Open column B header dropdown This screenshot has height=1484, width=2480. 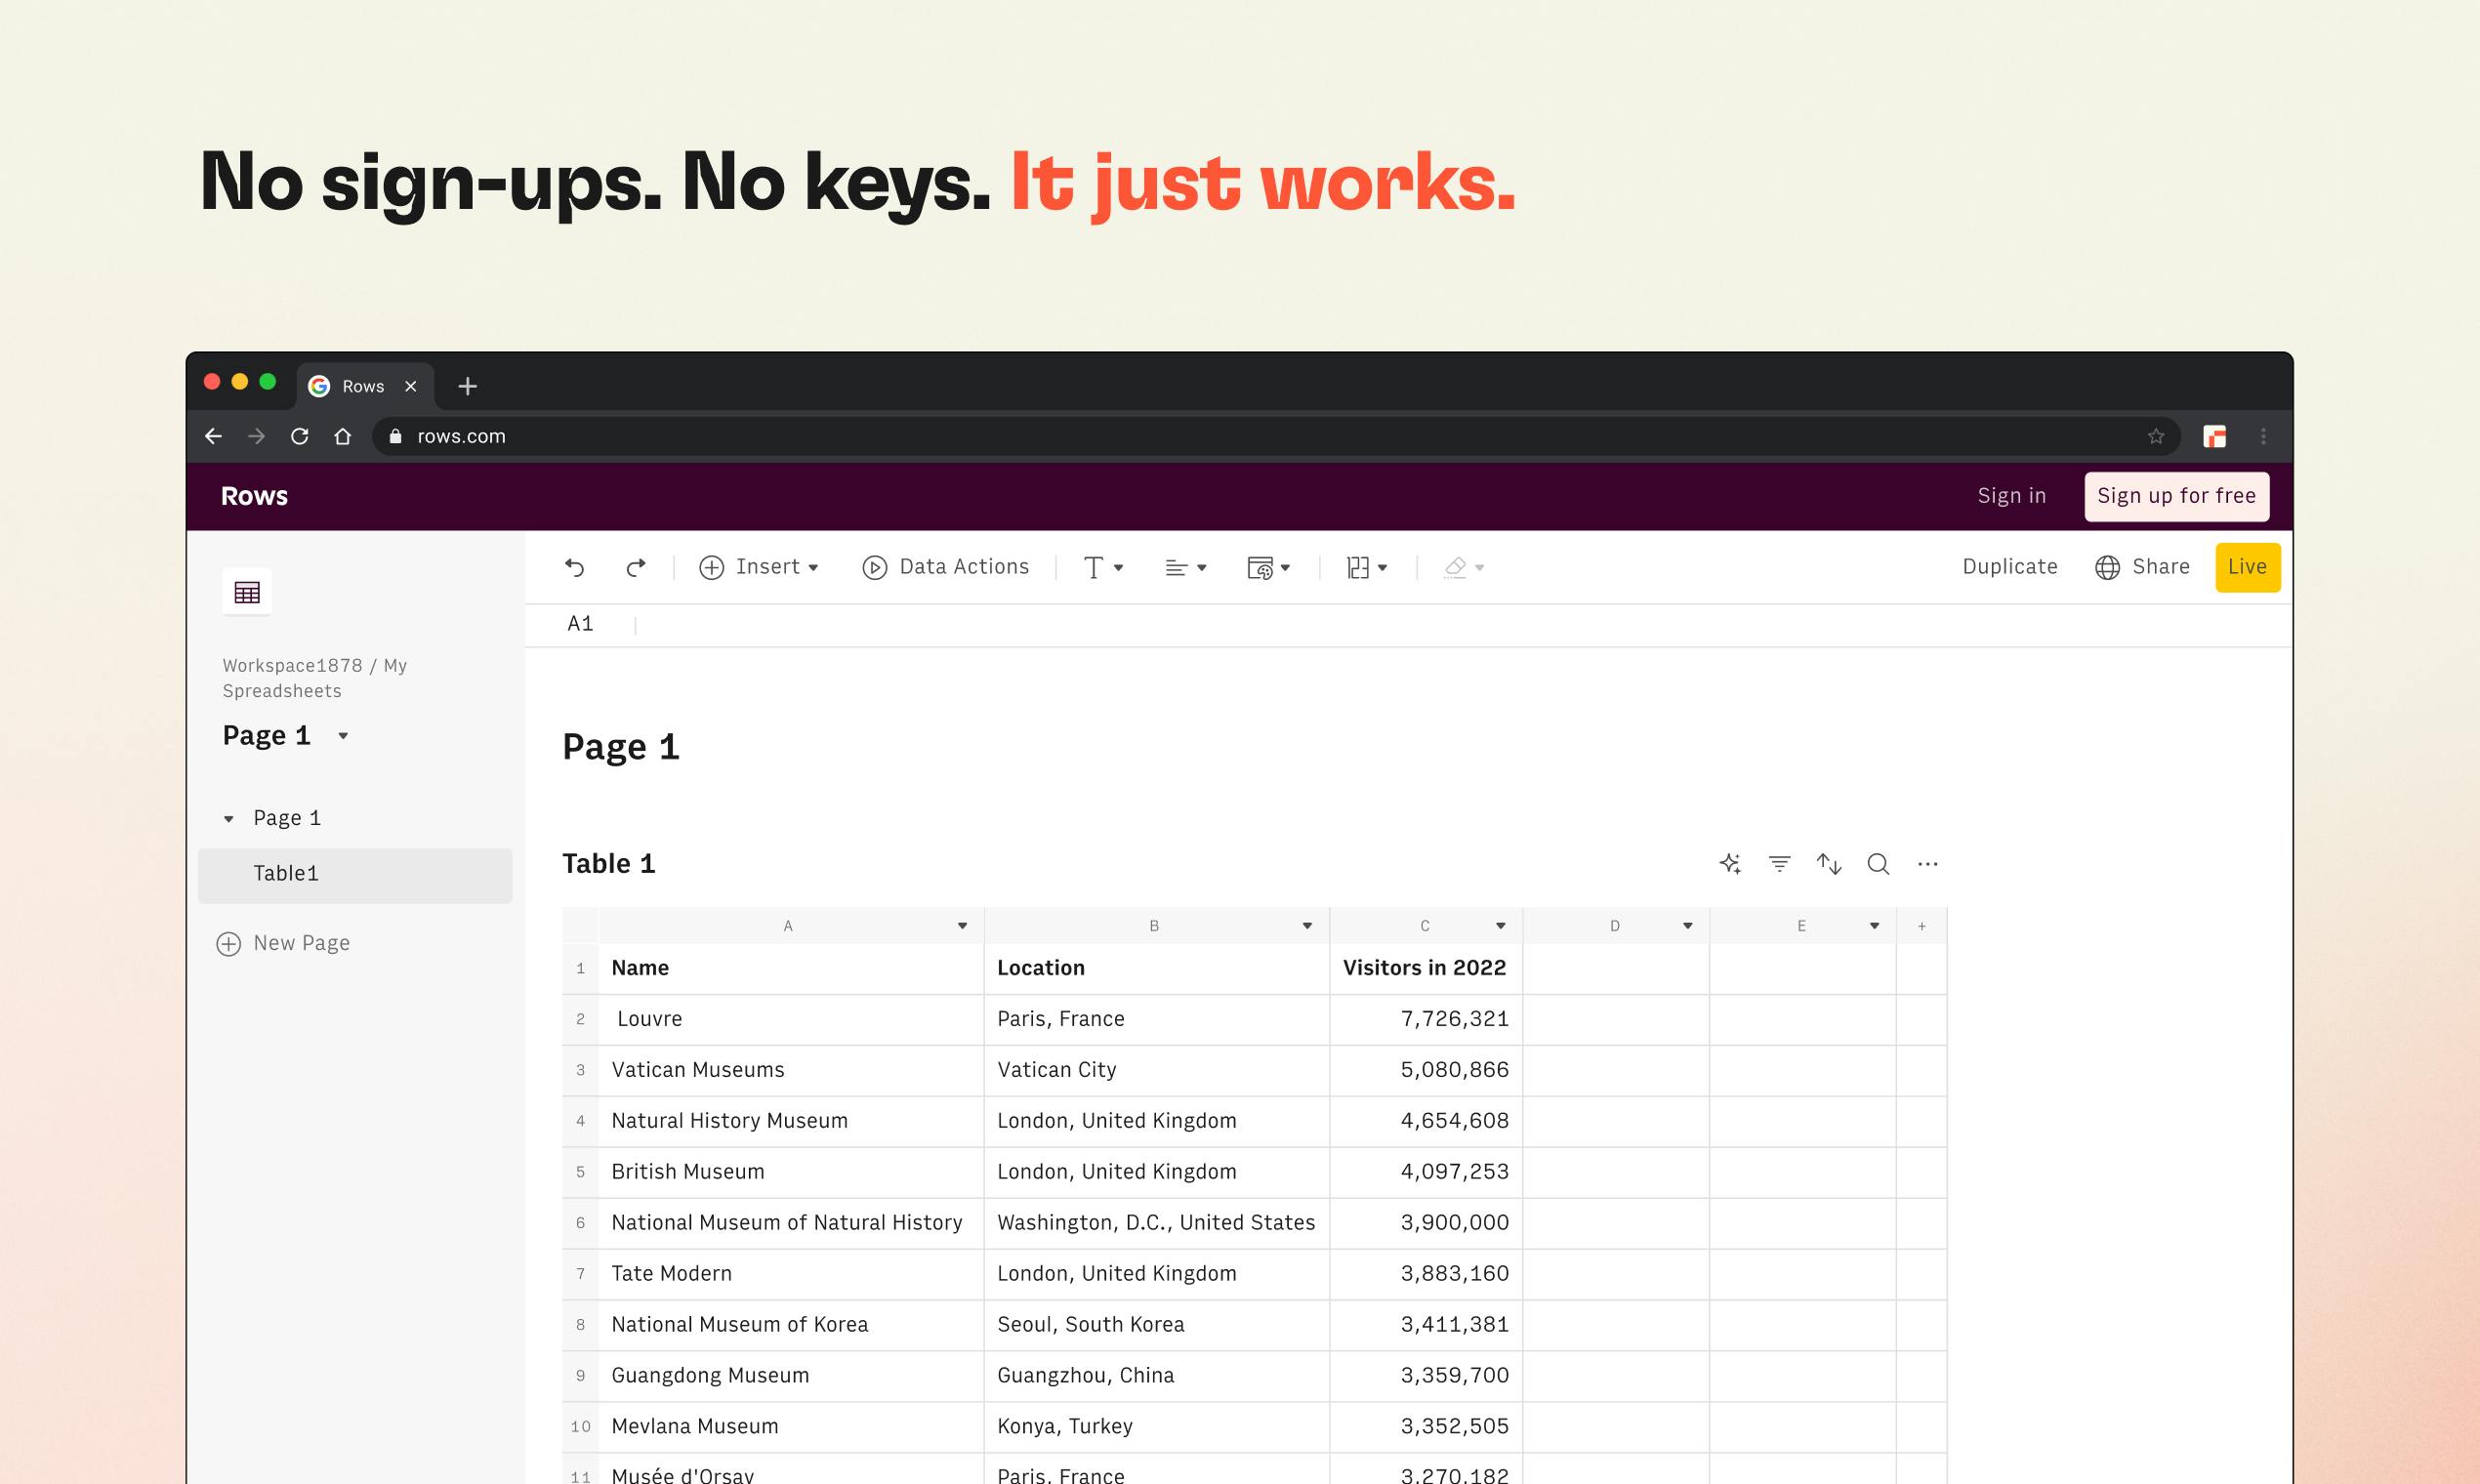[x=1307, y=926]
